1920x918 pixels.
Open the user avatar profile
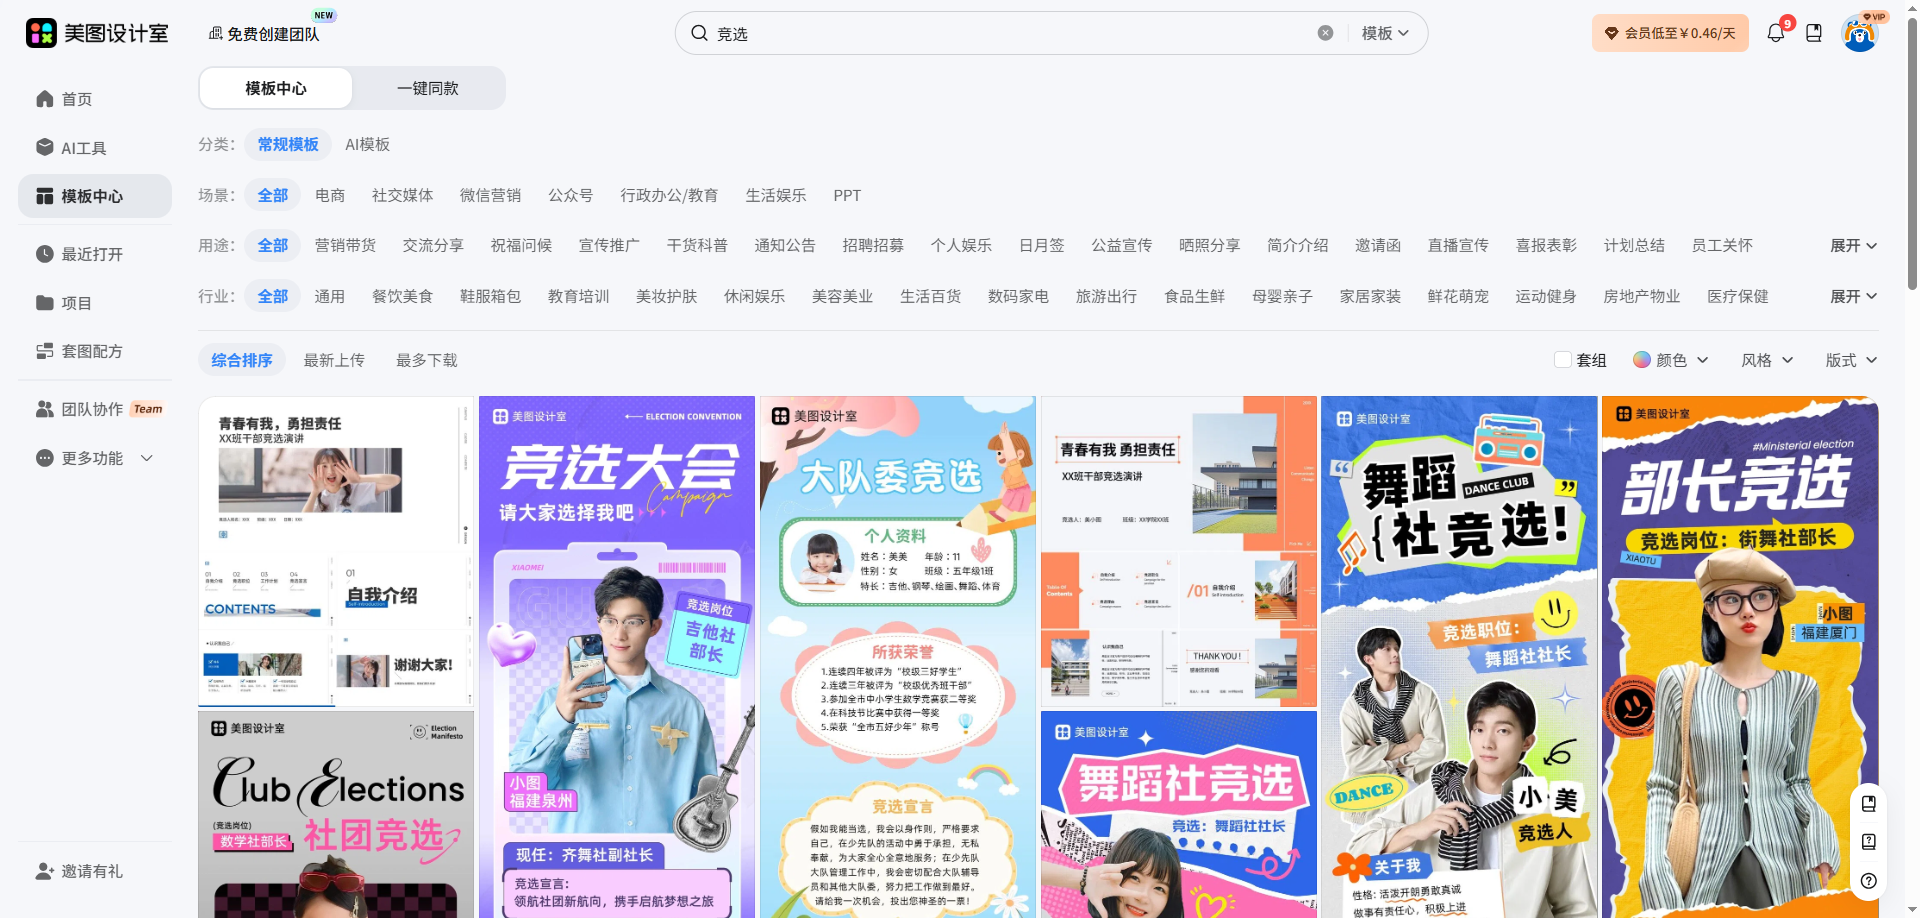tap(1859, 35)
